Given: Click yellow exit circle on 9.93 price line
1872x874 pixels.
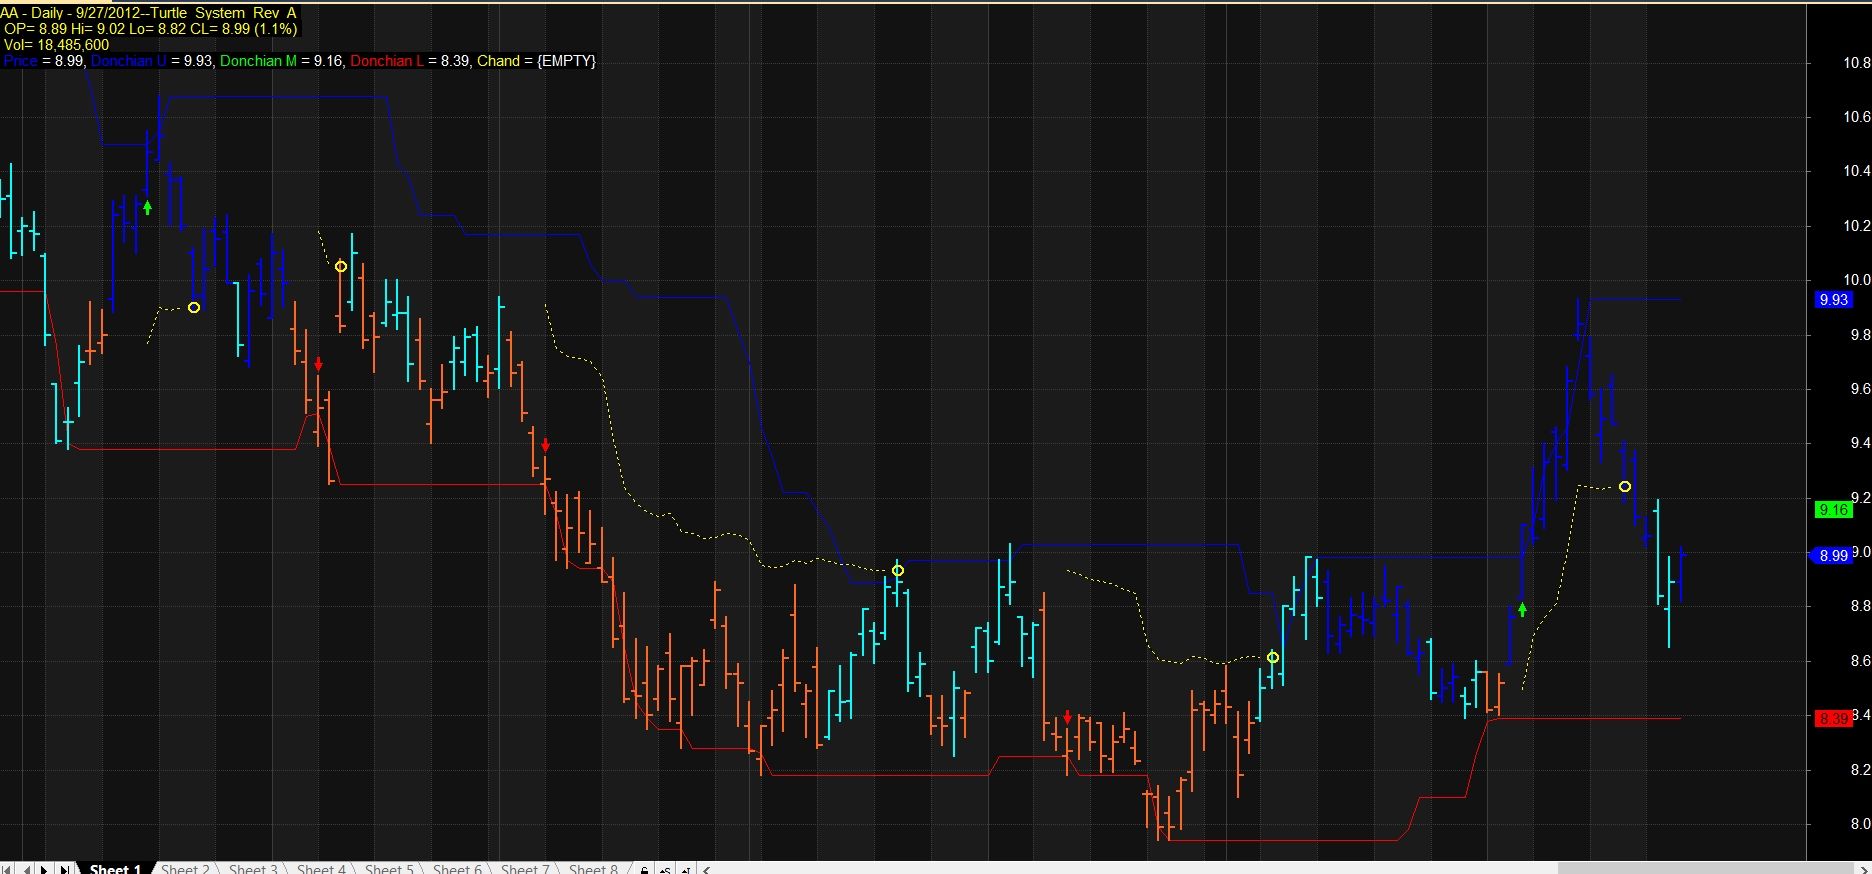Looking at the screenshot, I should tap(194, 307).
